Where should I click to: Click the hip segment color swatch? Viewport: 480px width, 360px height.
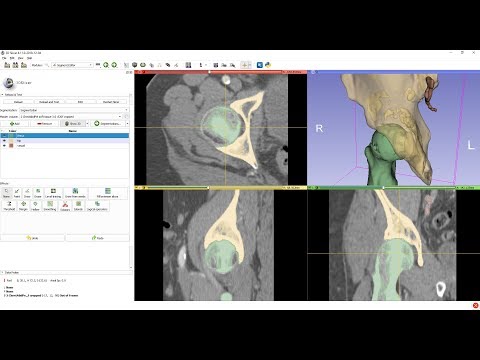(x=11, y=141)
